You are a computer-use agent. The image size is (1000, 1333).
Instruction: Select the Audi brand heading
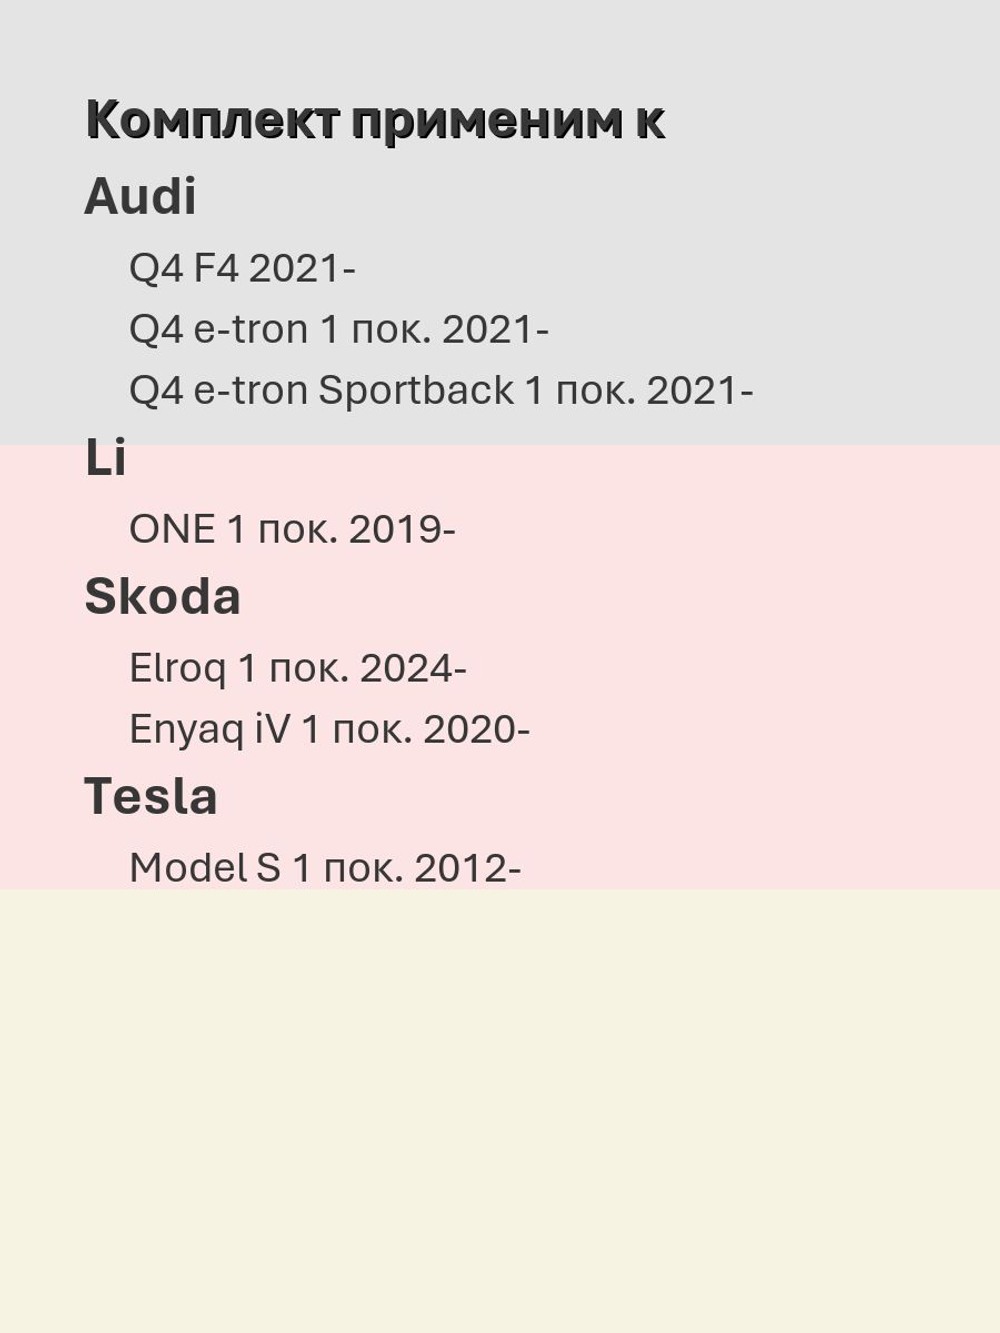click(140, 196)
